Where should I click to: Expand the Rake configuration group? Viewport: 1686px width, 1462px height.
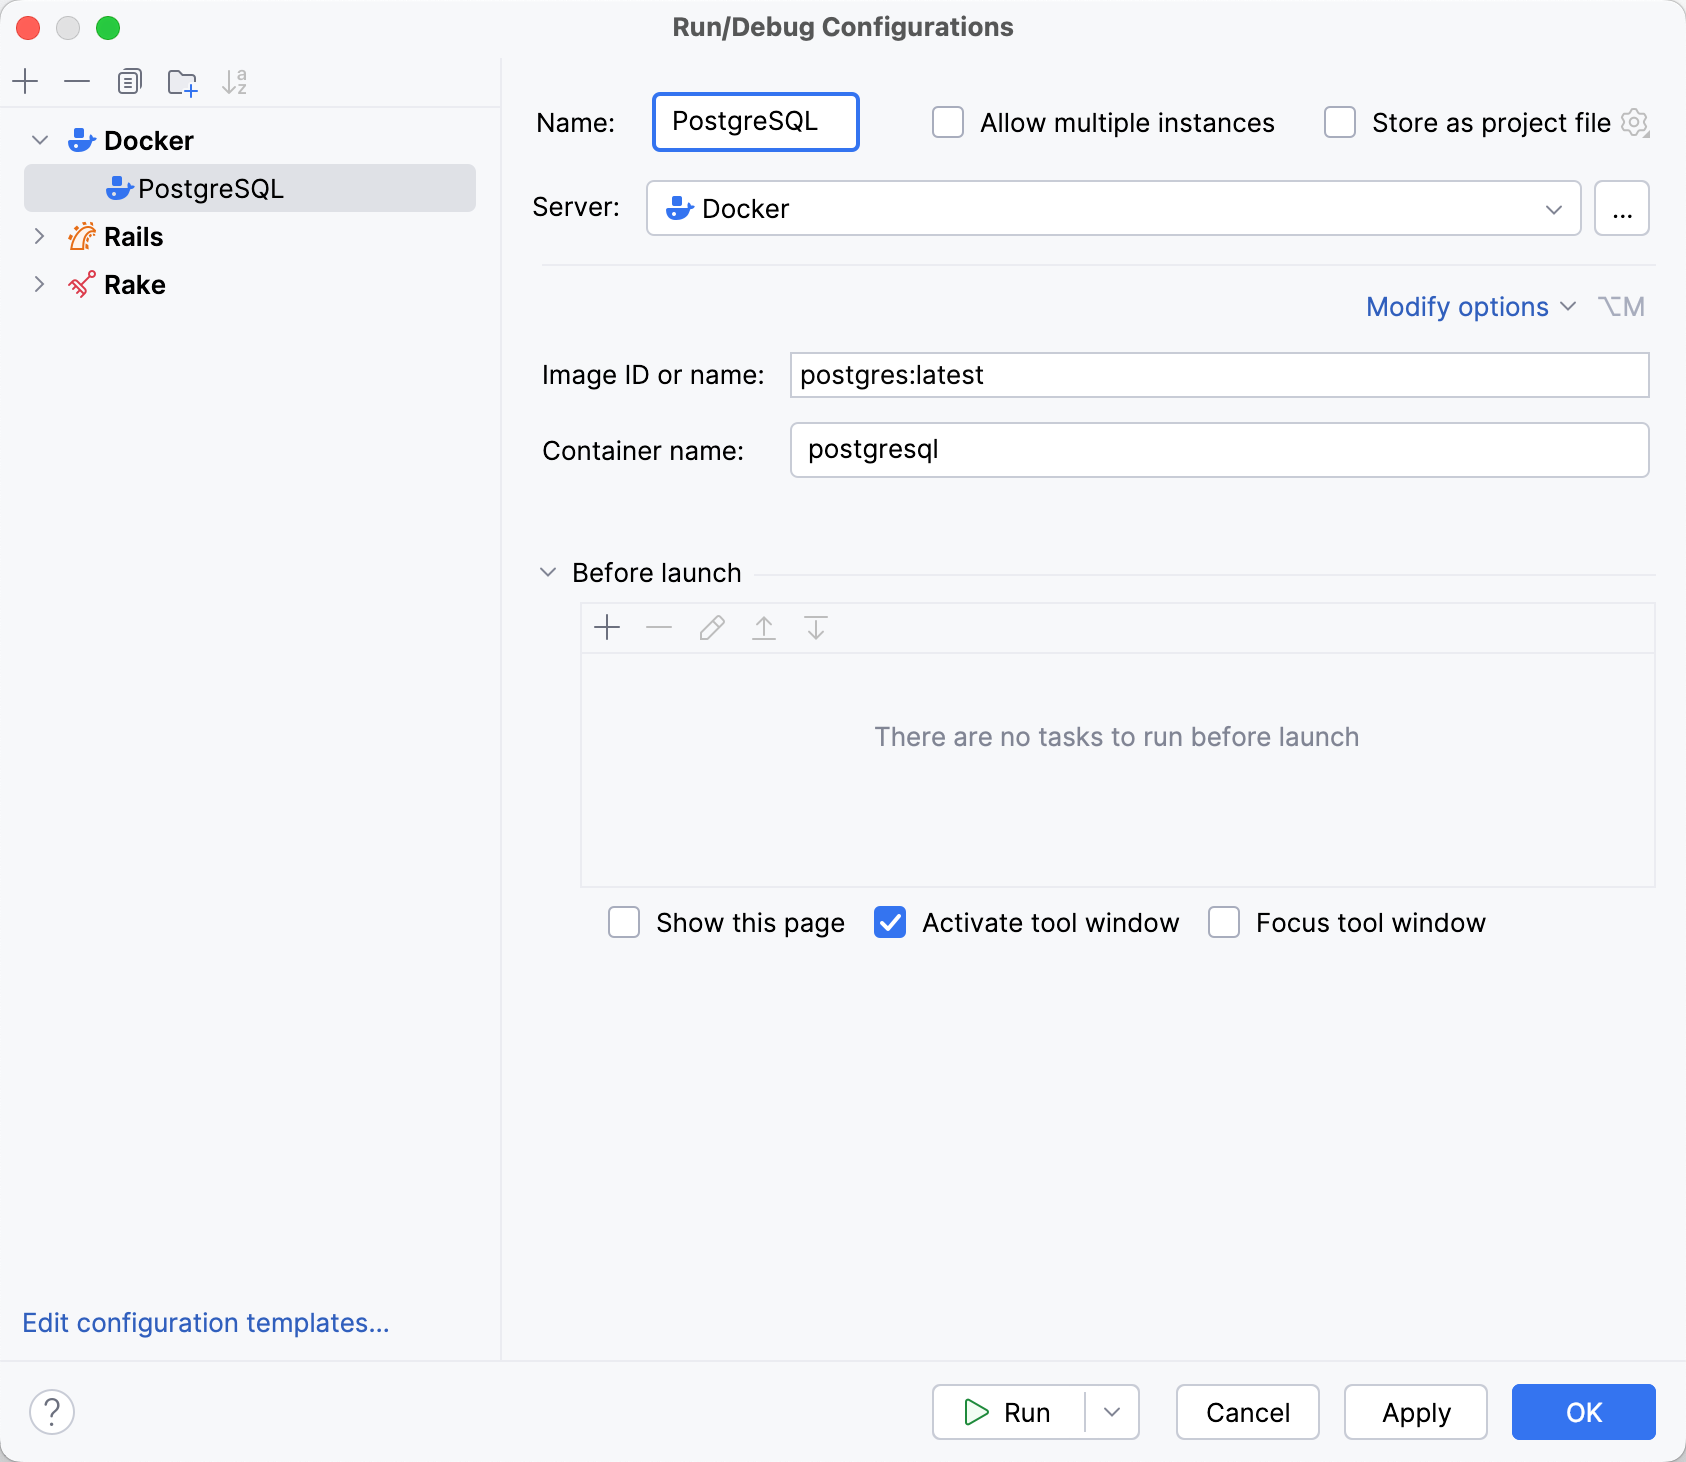[39, 284]
